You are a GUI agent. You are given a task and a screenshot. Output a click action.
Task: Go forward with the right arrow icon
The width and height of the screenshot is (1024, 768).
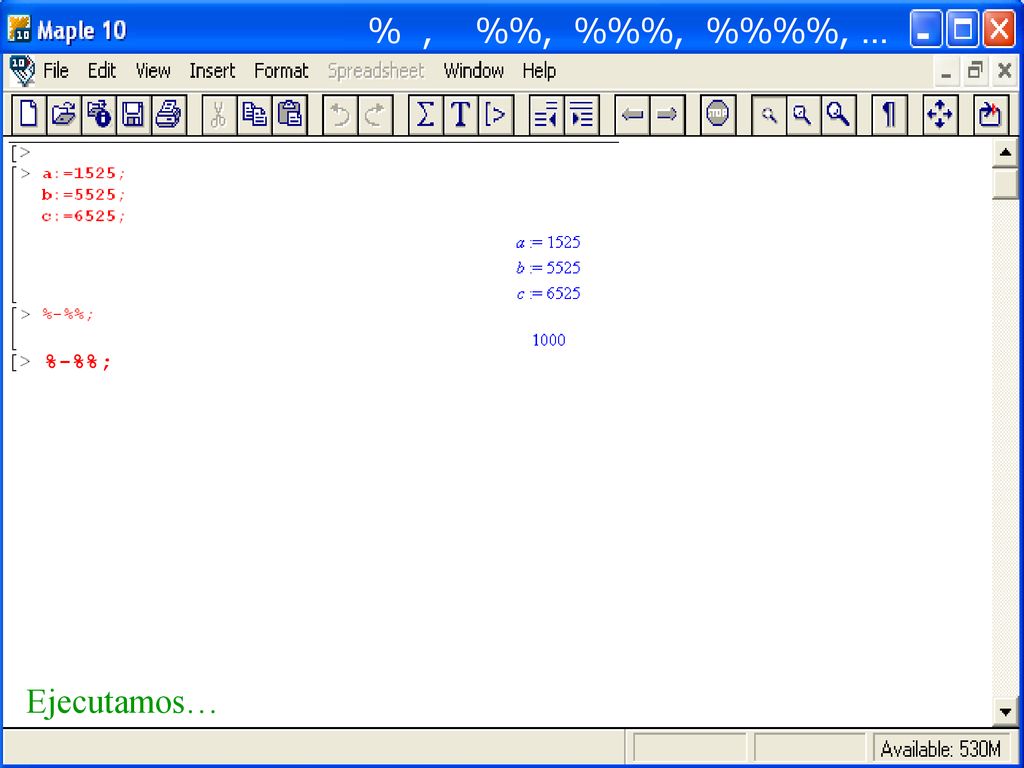(x=667, y=115)
